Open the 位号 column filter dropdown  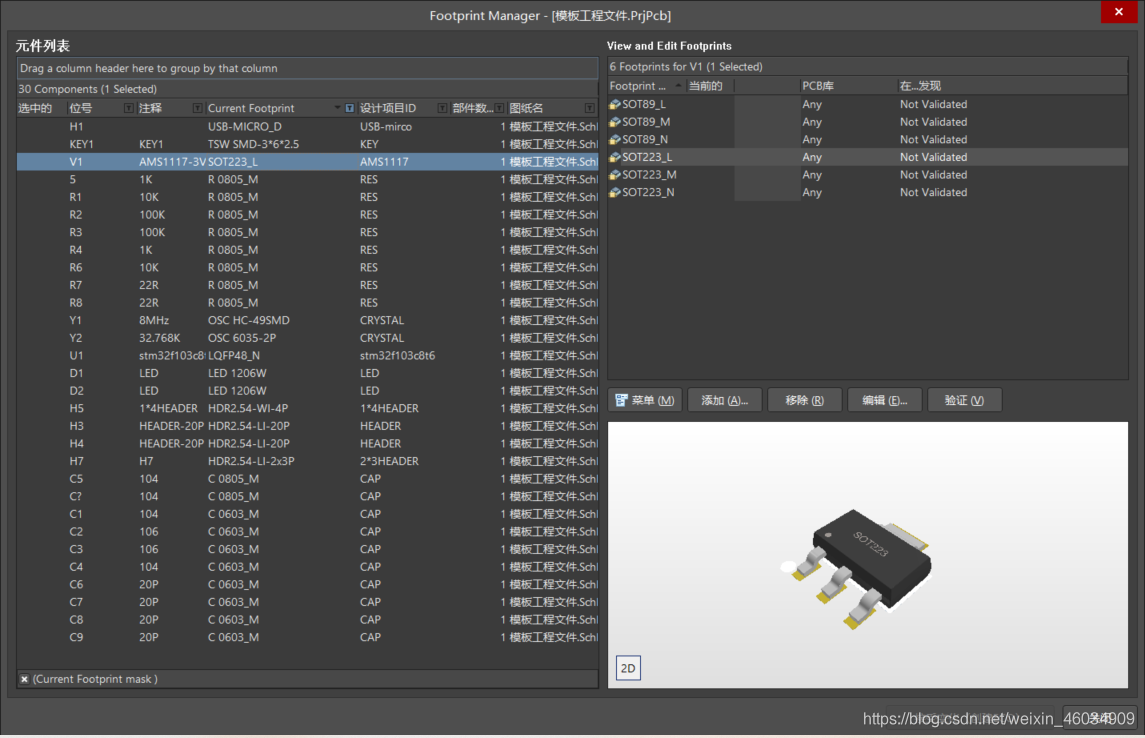128,108
